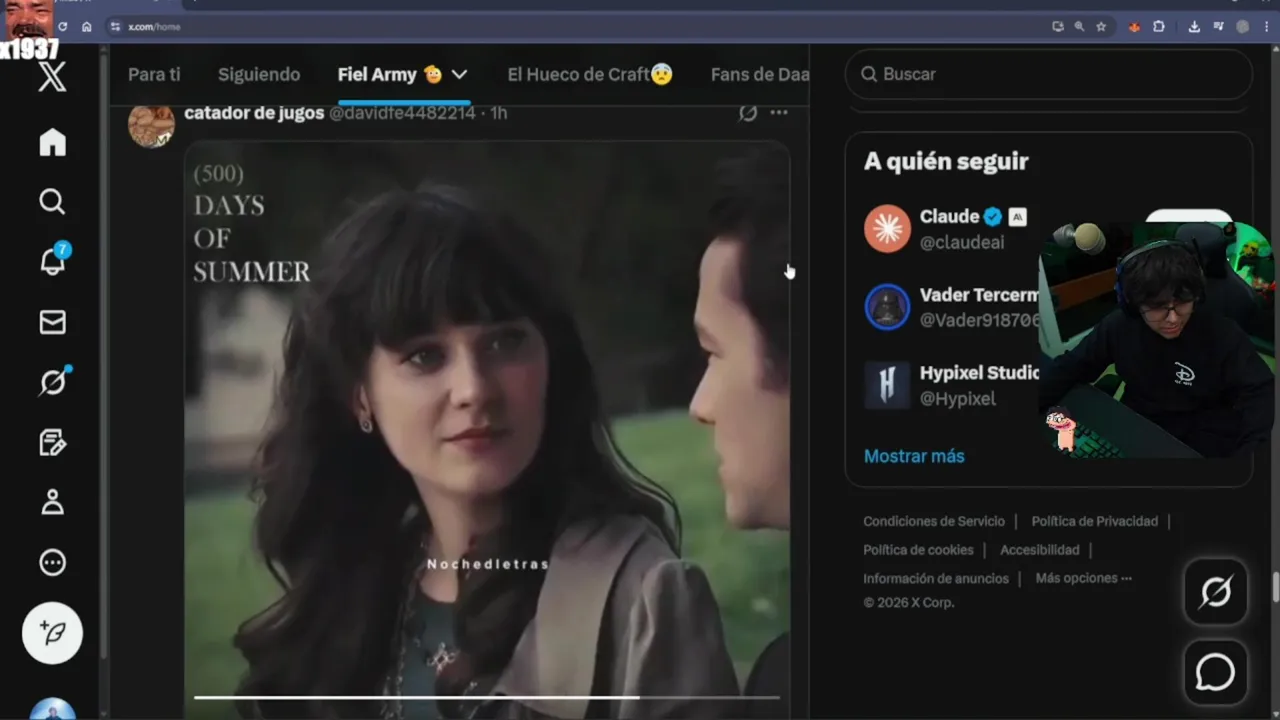Open the Lists/Articles compose icon in sidebar
This screenshot has width=1280, height=720.
[52, 442]
